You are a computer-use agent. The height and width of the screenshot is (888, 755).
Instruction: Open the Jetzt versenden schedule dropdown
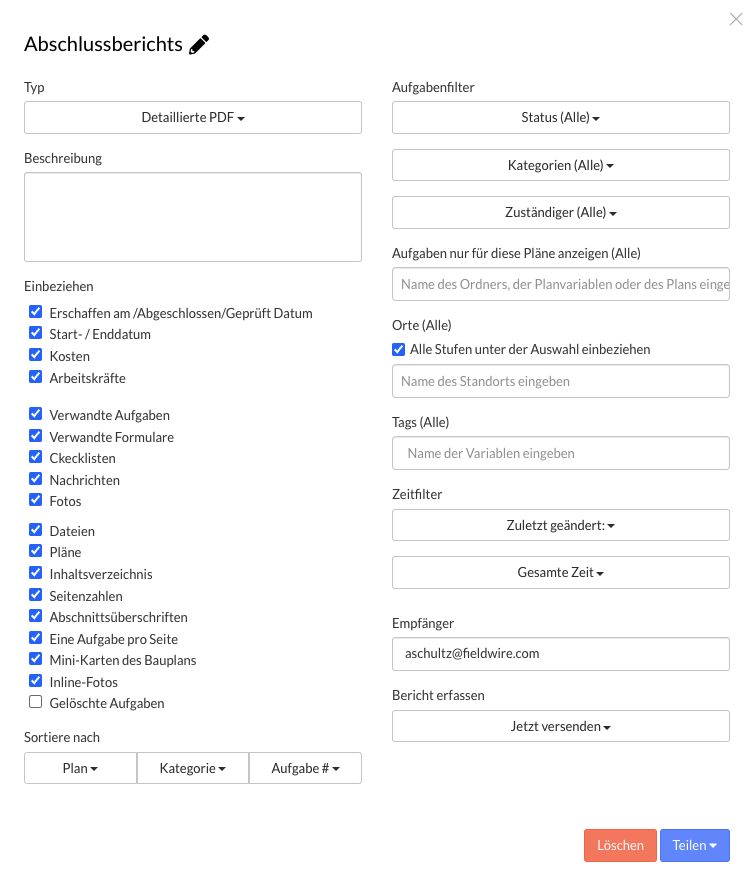click(x=560, y=726)
